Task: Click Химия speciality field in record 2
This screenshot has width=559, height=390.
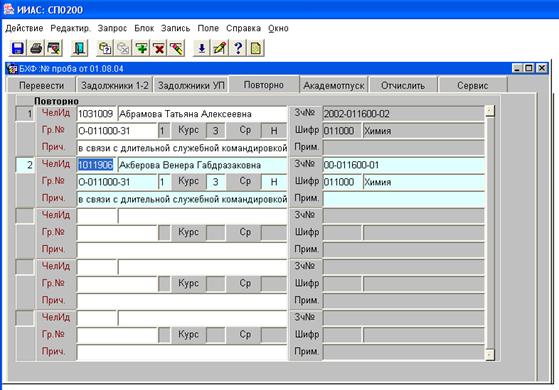Action: pos(424,182)
